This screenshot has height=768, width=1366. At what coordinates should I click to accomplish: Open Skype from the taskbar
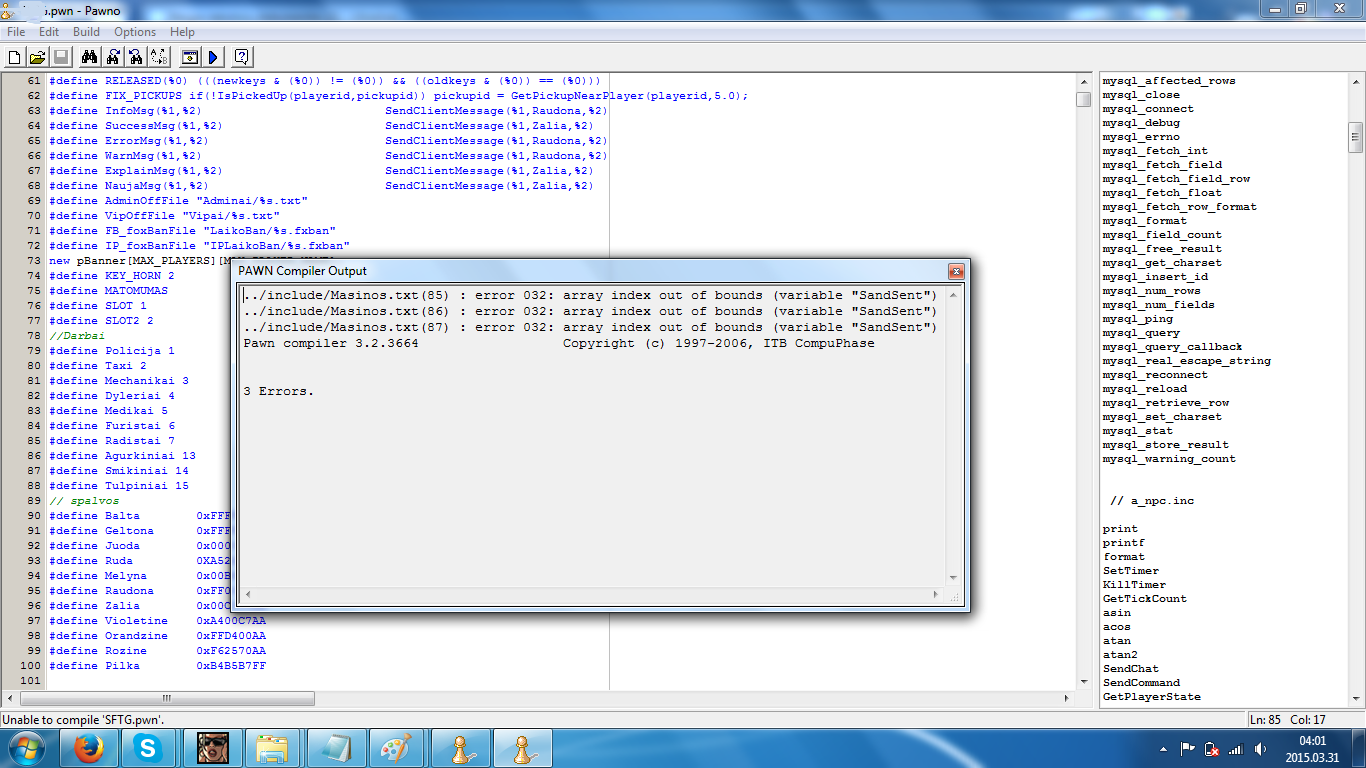150,748
